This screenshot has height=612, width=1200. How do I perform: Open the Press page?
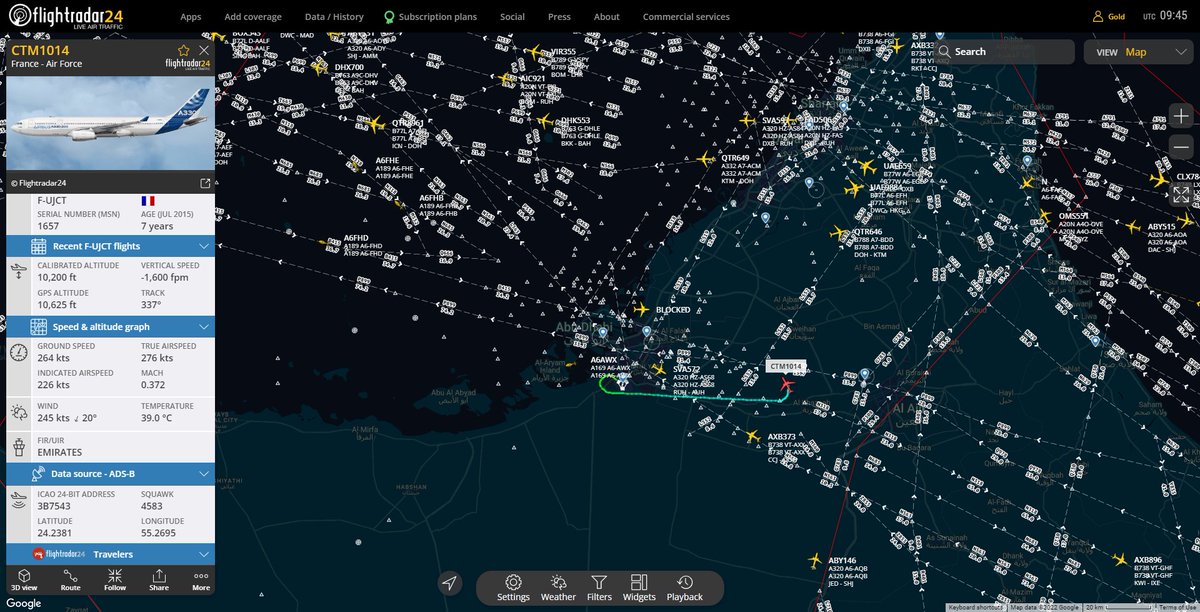click(559, 17)
